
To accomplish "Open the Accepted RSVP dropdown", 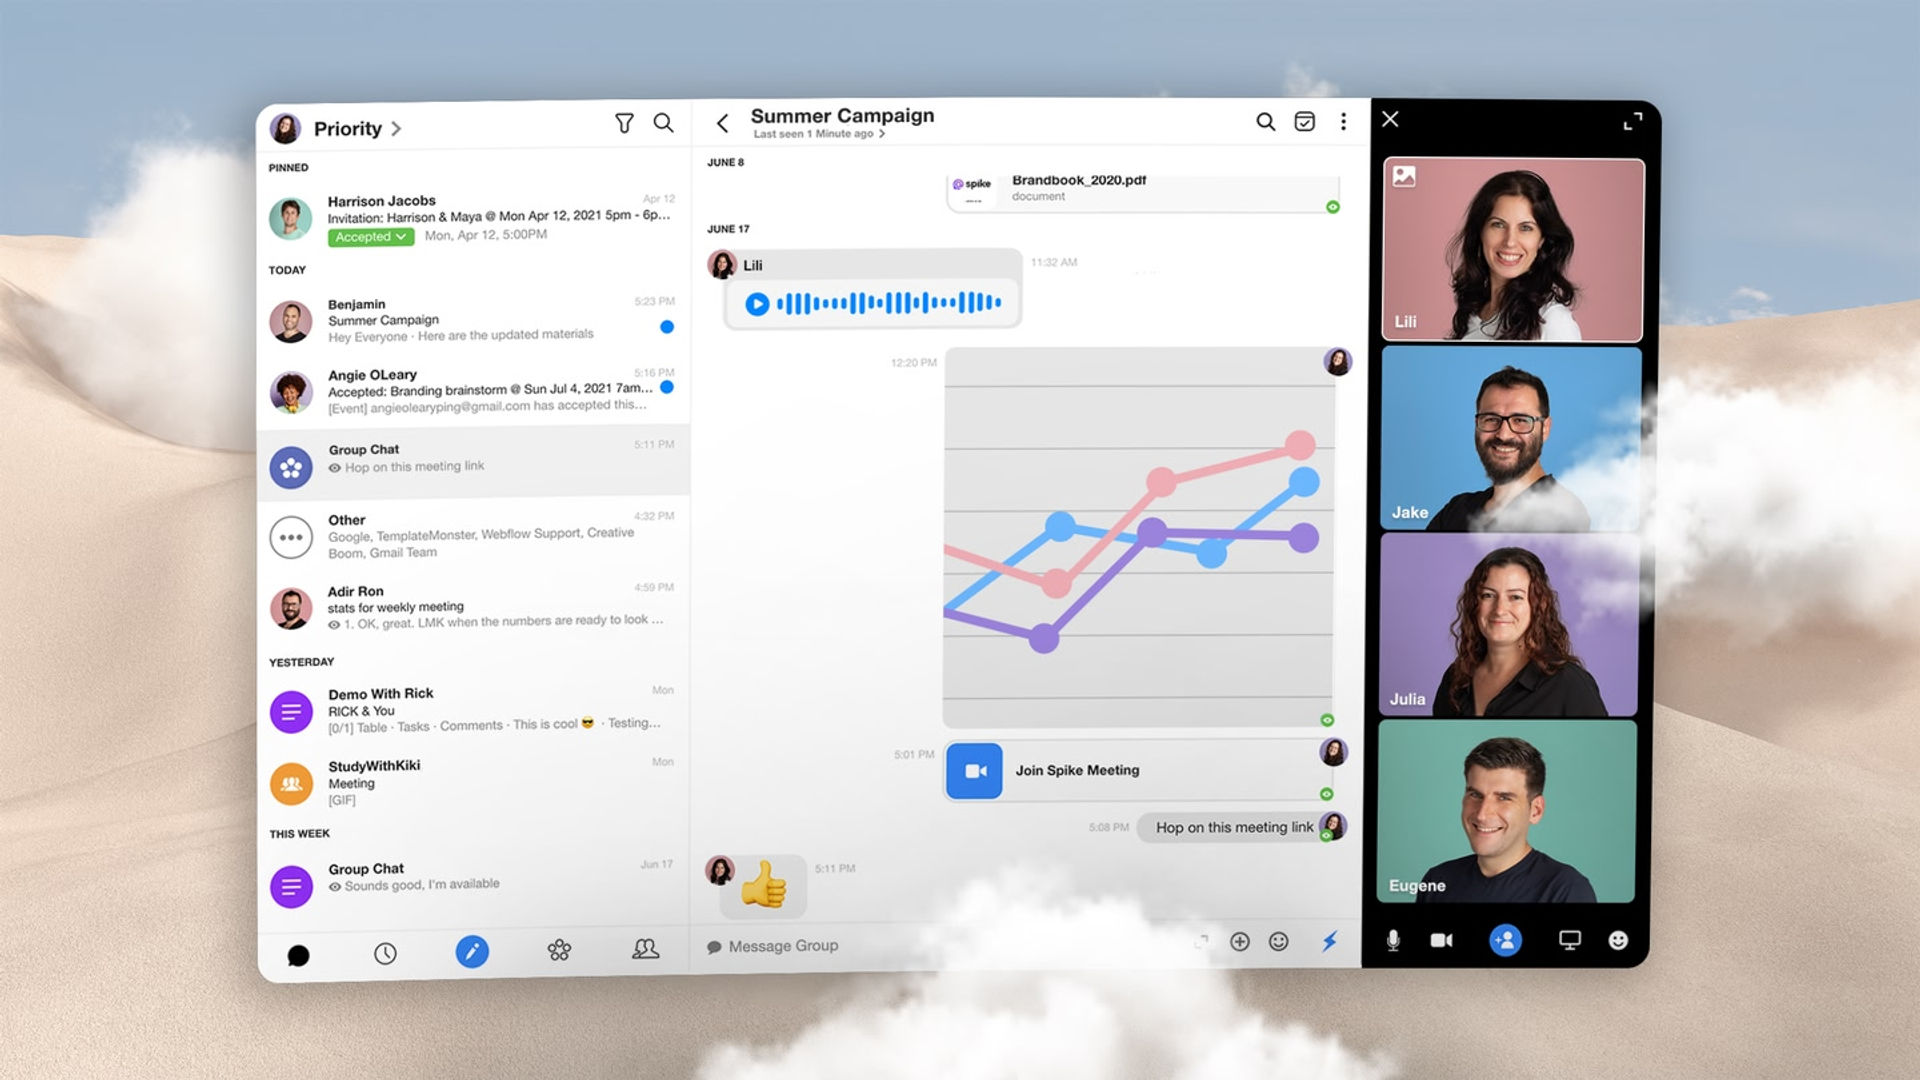I will tap(371, 237).
